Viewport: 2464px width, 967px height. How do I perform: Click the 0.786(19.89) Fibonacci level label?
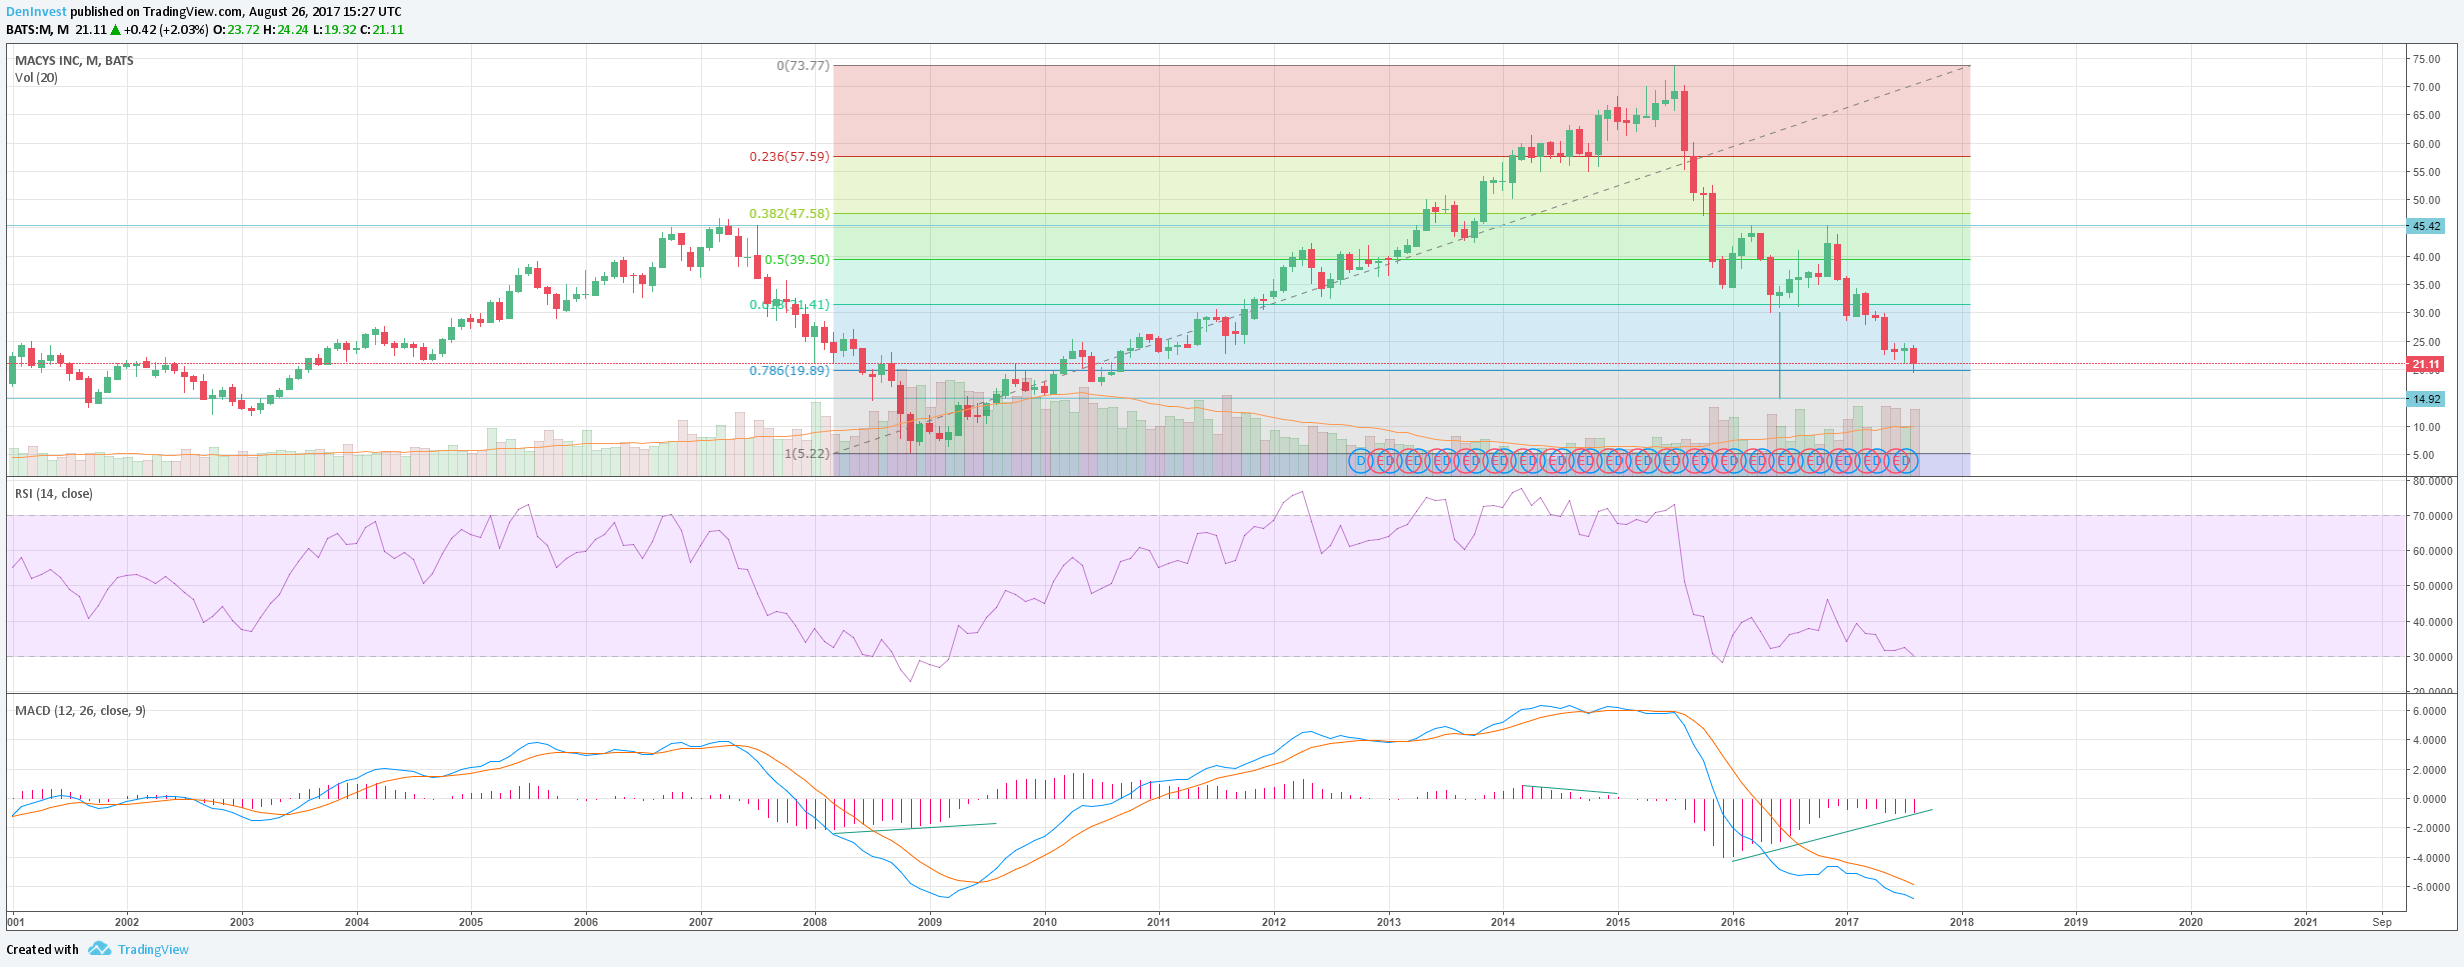(790, 371)
